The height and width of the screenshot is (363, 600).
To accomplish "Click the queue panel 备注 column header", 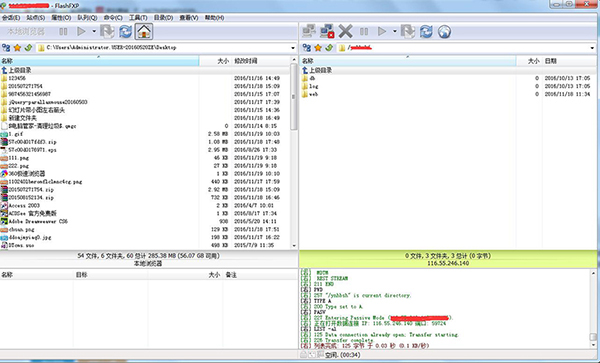I will 259,275.
